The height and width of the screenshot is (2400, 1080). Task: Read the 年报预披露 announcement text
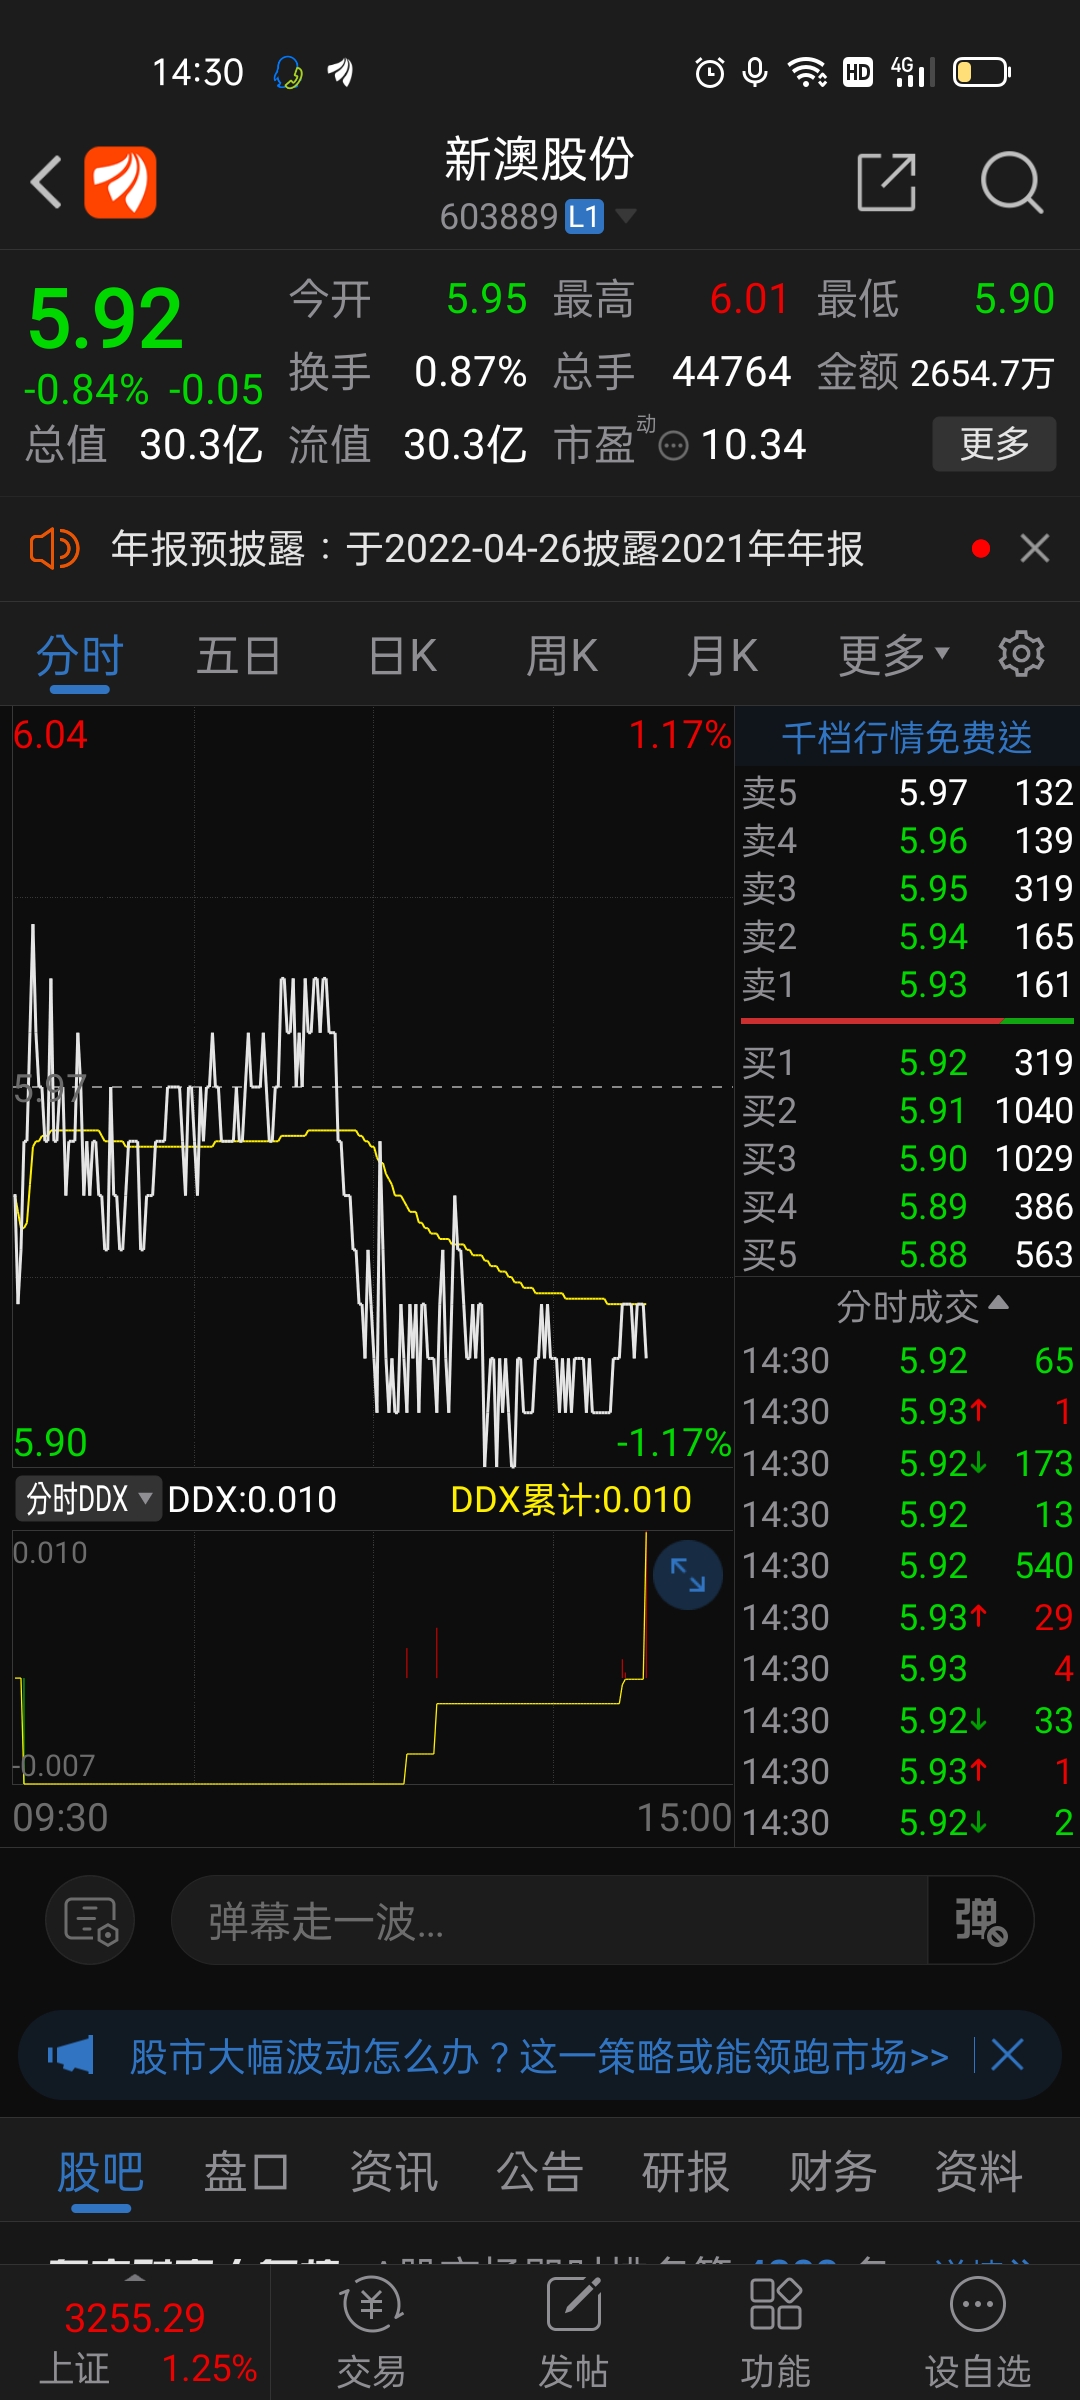pyautogui.click(x=487, y=548)
